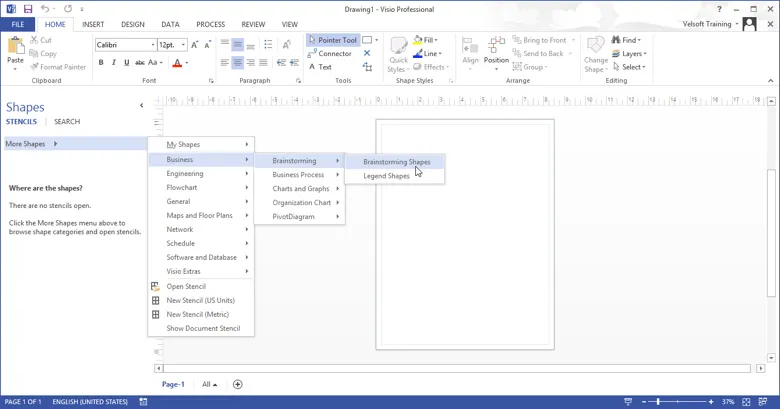
Task: Select the Page-1 page tab
Action: pos(173,384)
